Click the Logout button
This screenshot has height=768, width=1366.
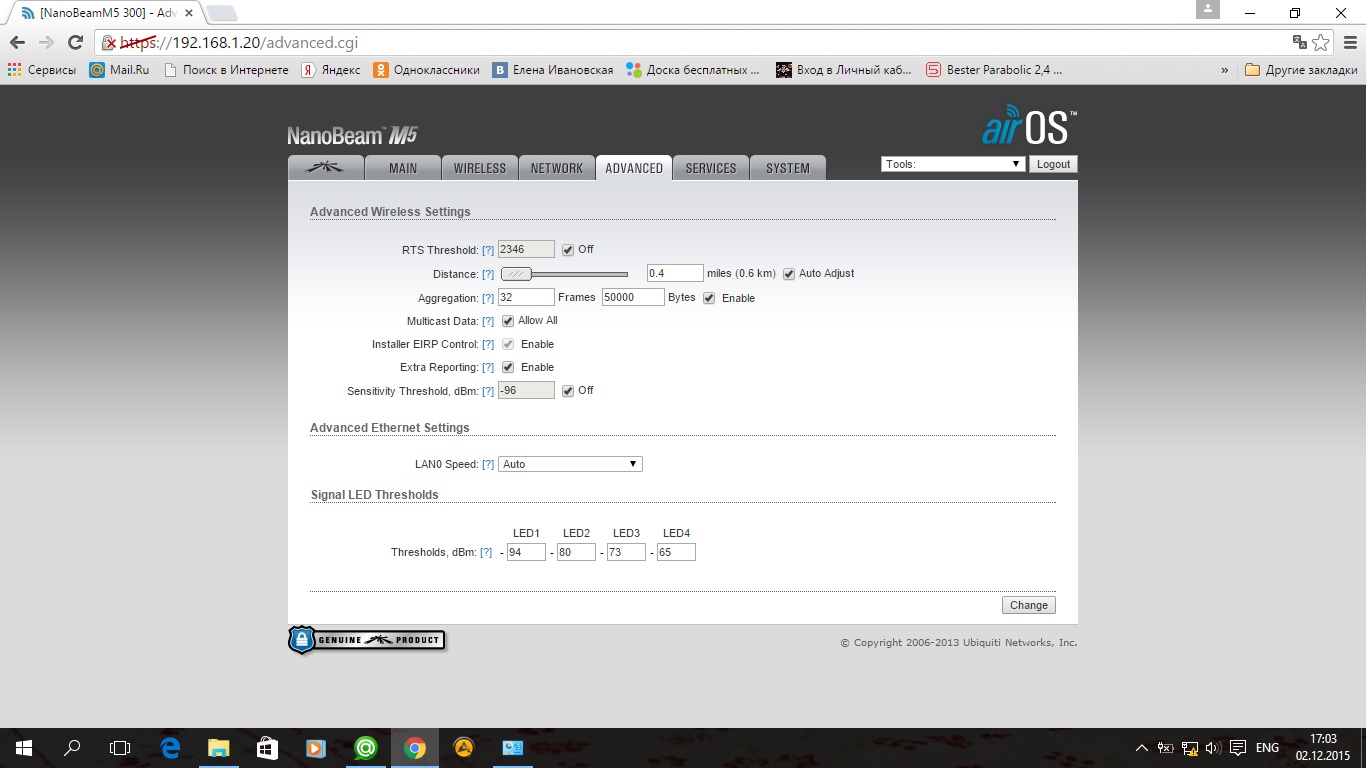point(1053,164)
